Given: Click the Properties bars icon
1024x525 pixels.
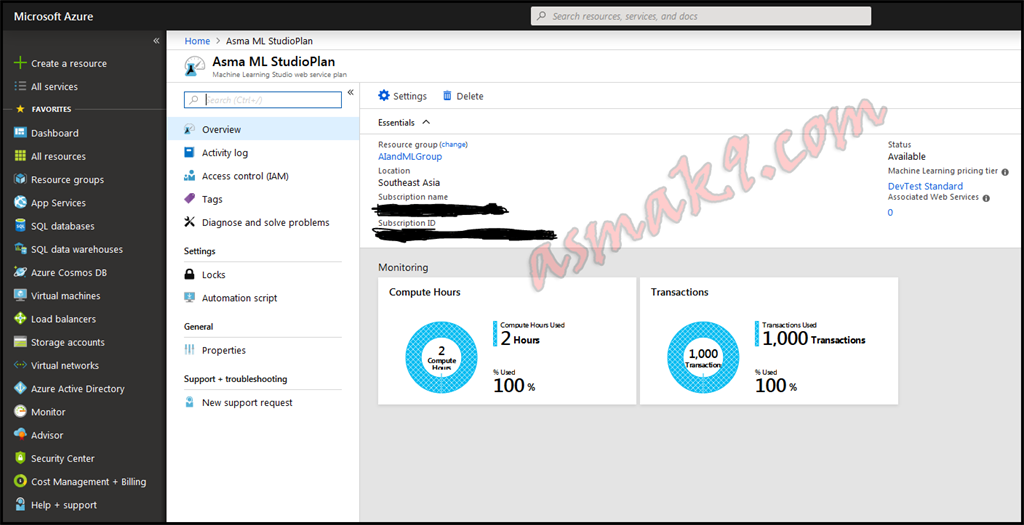Looking at the screenshot, I should [x=189, y=350].
